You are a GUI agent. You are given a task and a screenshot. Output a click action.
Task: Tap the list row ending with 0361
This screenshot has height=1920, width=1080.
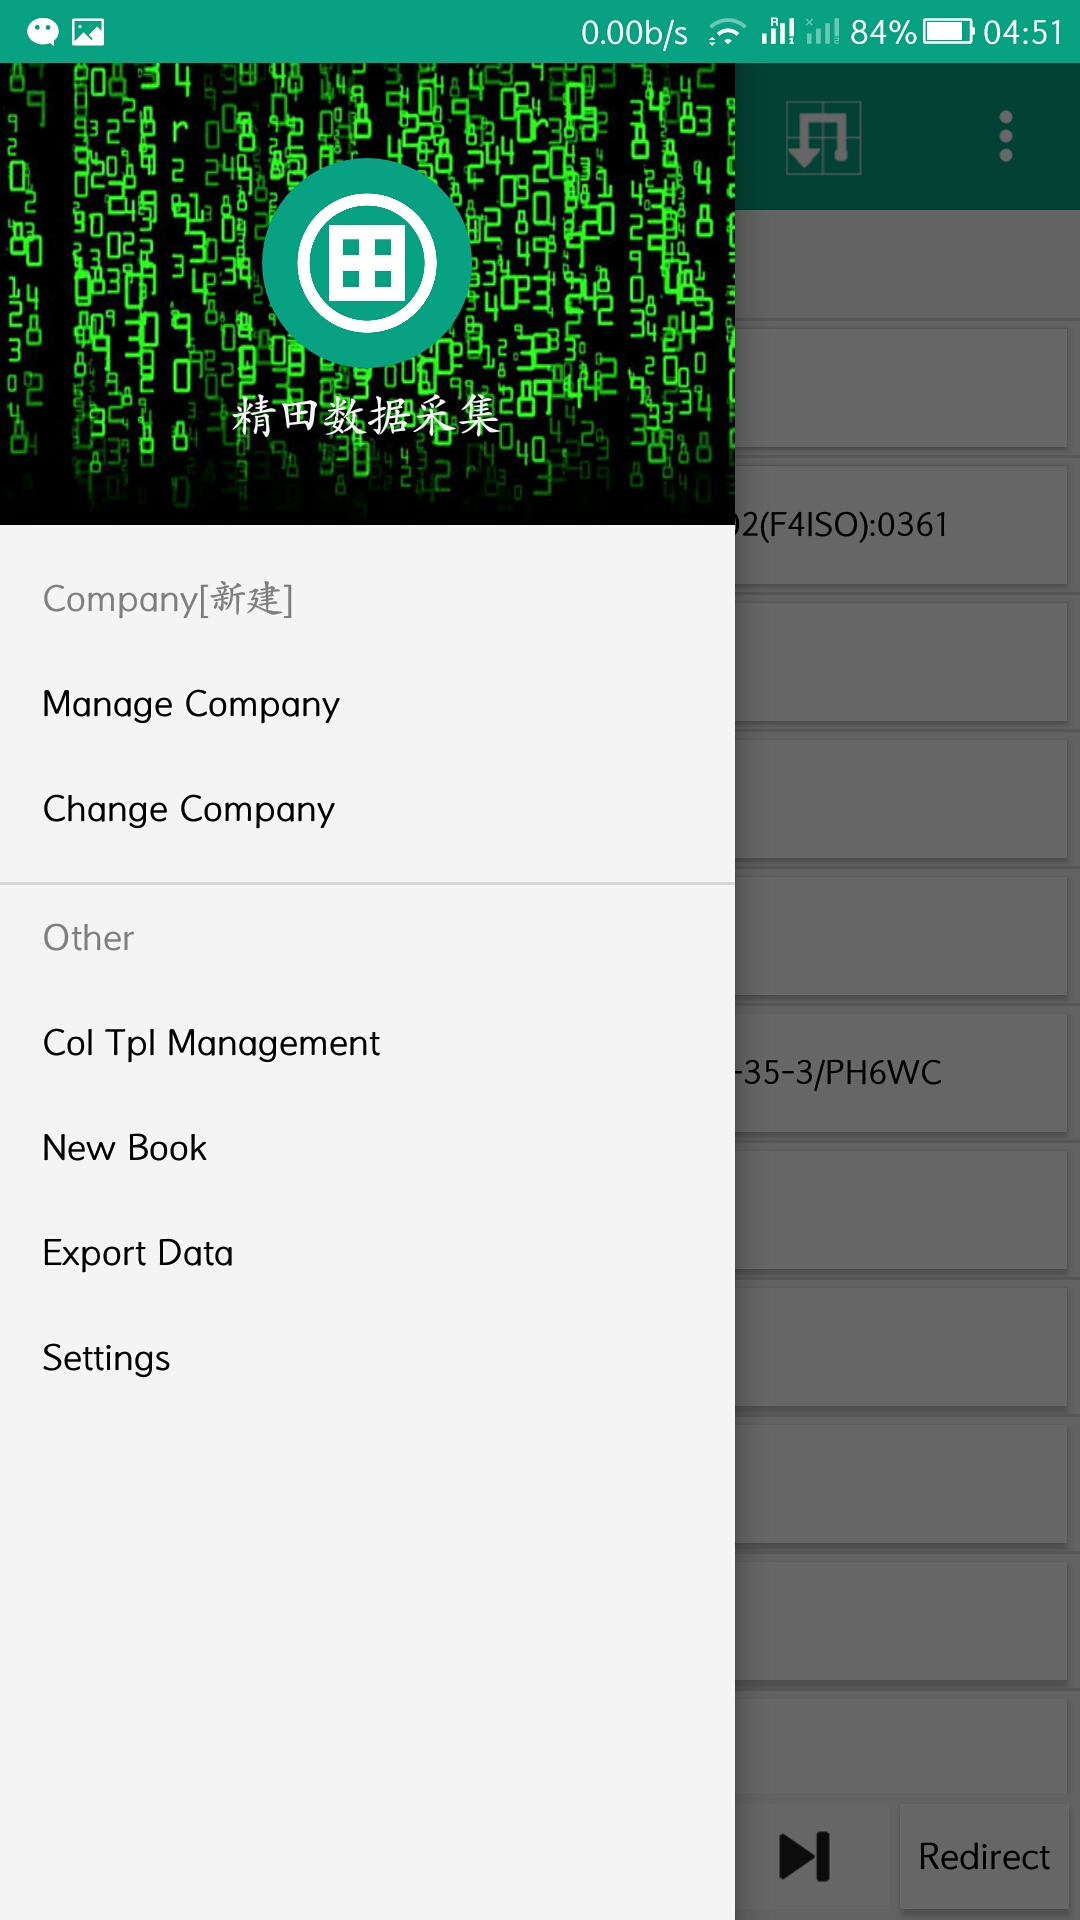pos(901,525)
